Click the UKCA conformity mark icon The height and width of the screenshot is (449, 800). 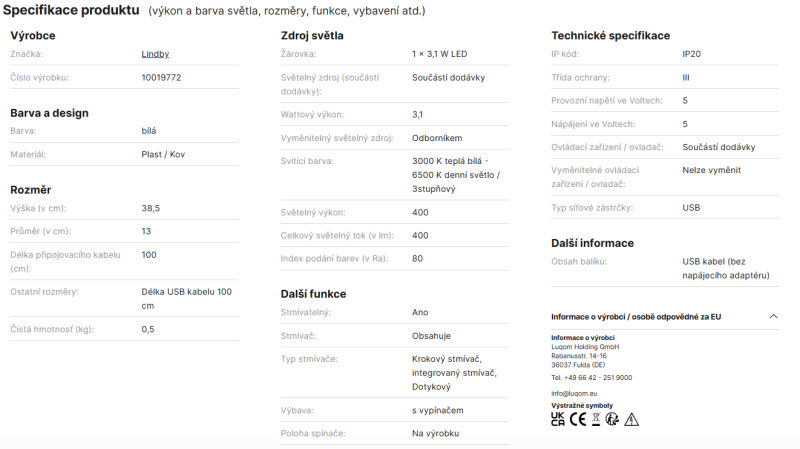pyautogui.click(x=558, y=419)
